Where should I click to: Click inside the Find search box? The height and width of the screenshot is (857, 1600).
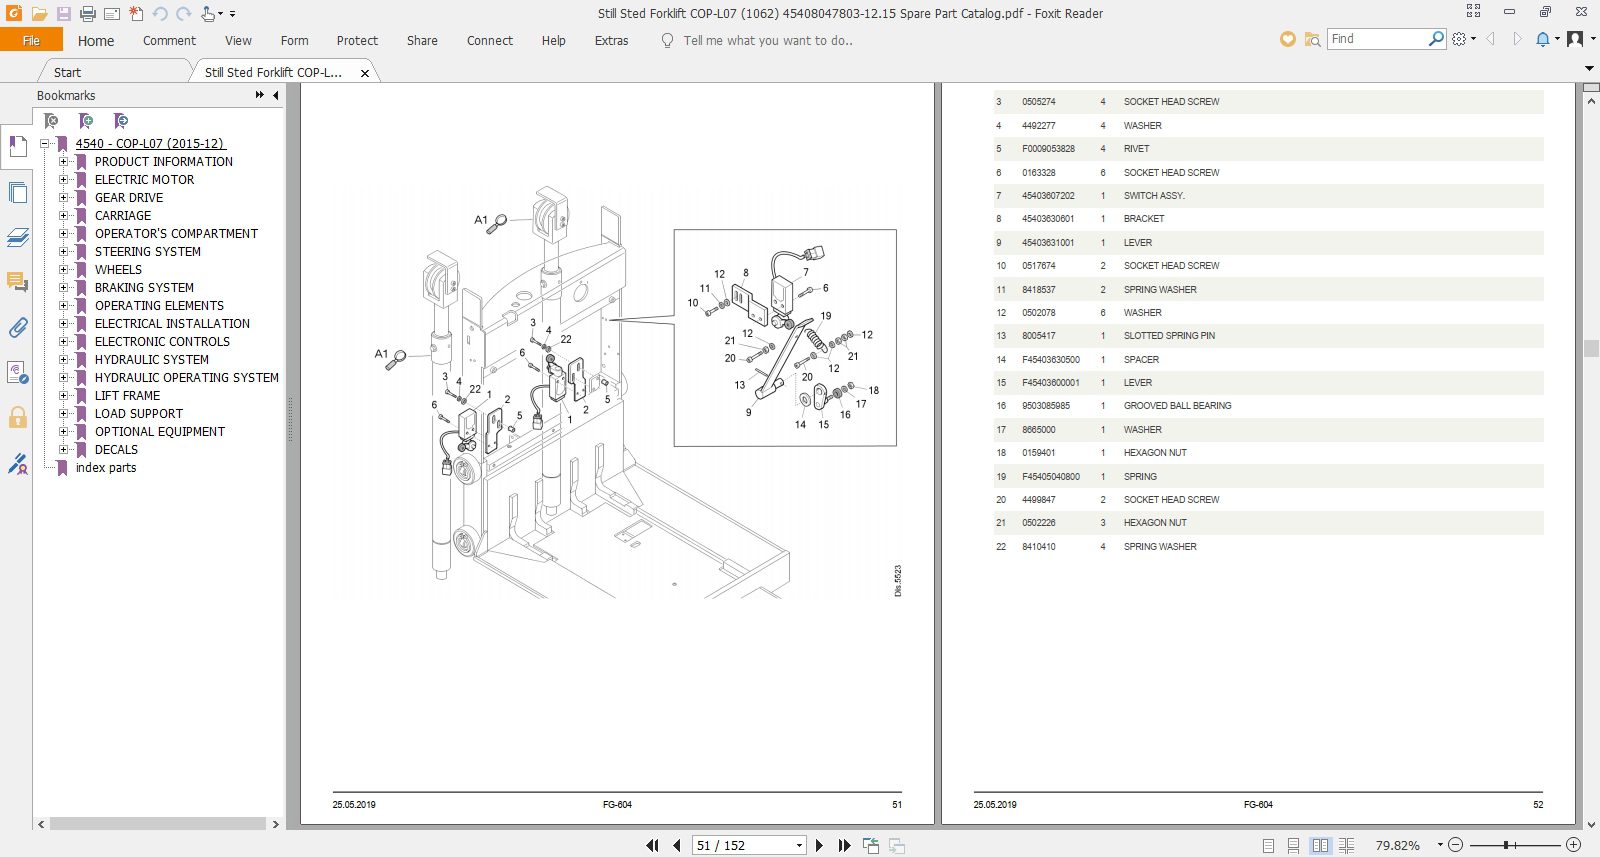1377,39
